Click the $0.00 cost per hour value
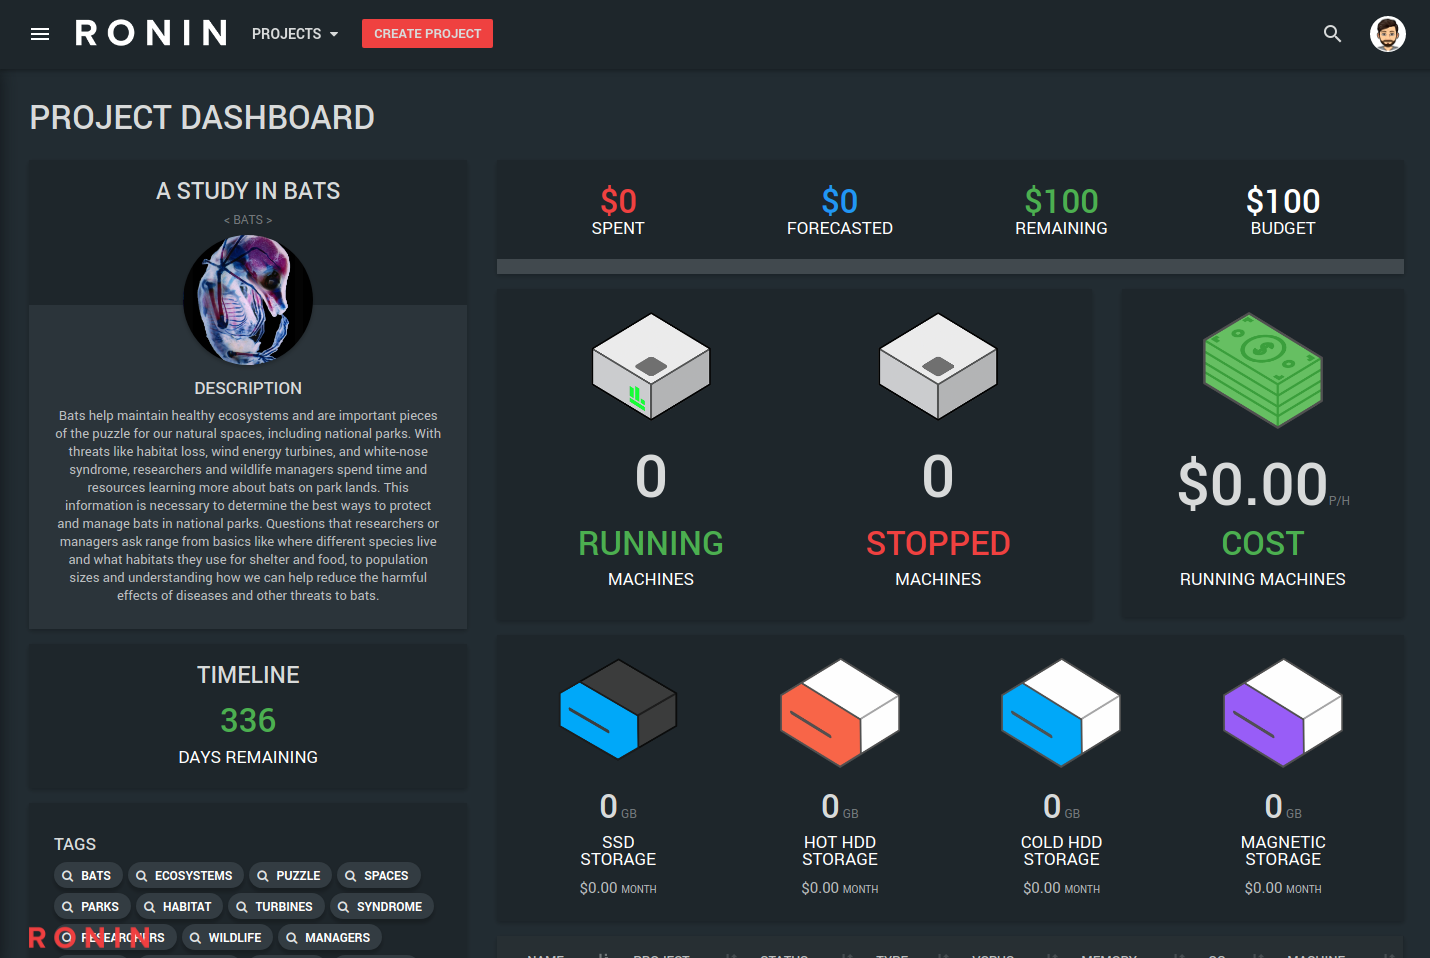 coord(1253,484)
